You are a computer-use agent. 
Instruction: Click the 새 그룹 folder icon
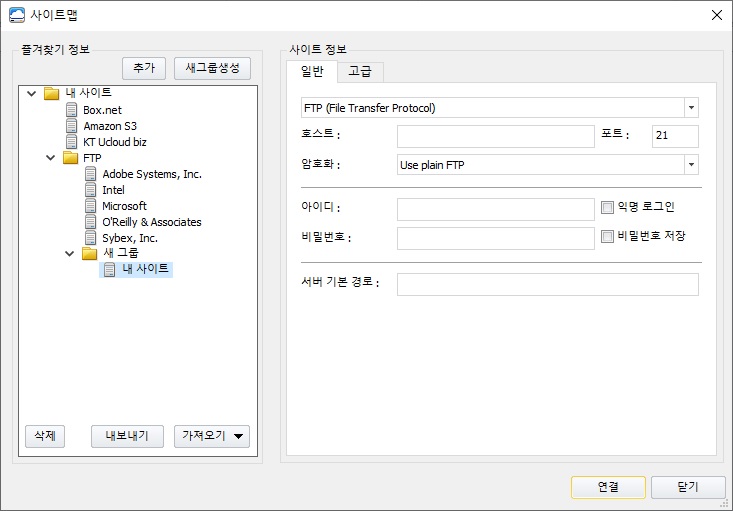pos(89,253)
